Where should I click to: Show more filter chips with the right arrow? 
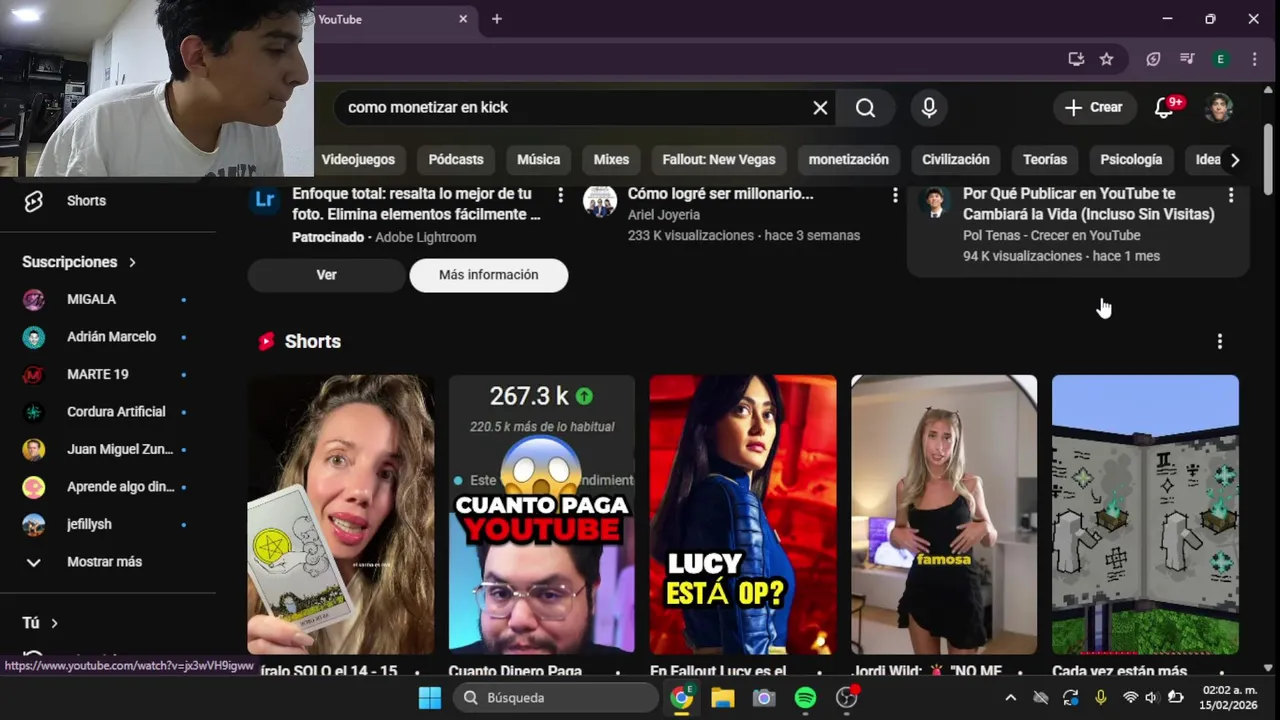point(1235,160)
